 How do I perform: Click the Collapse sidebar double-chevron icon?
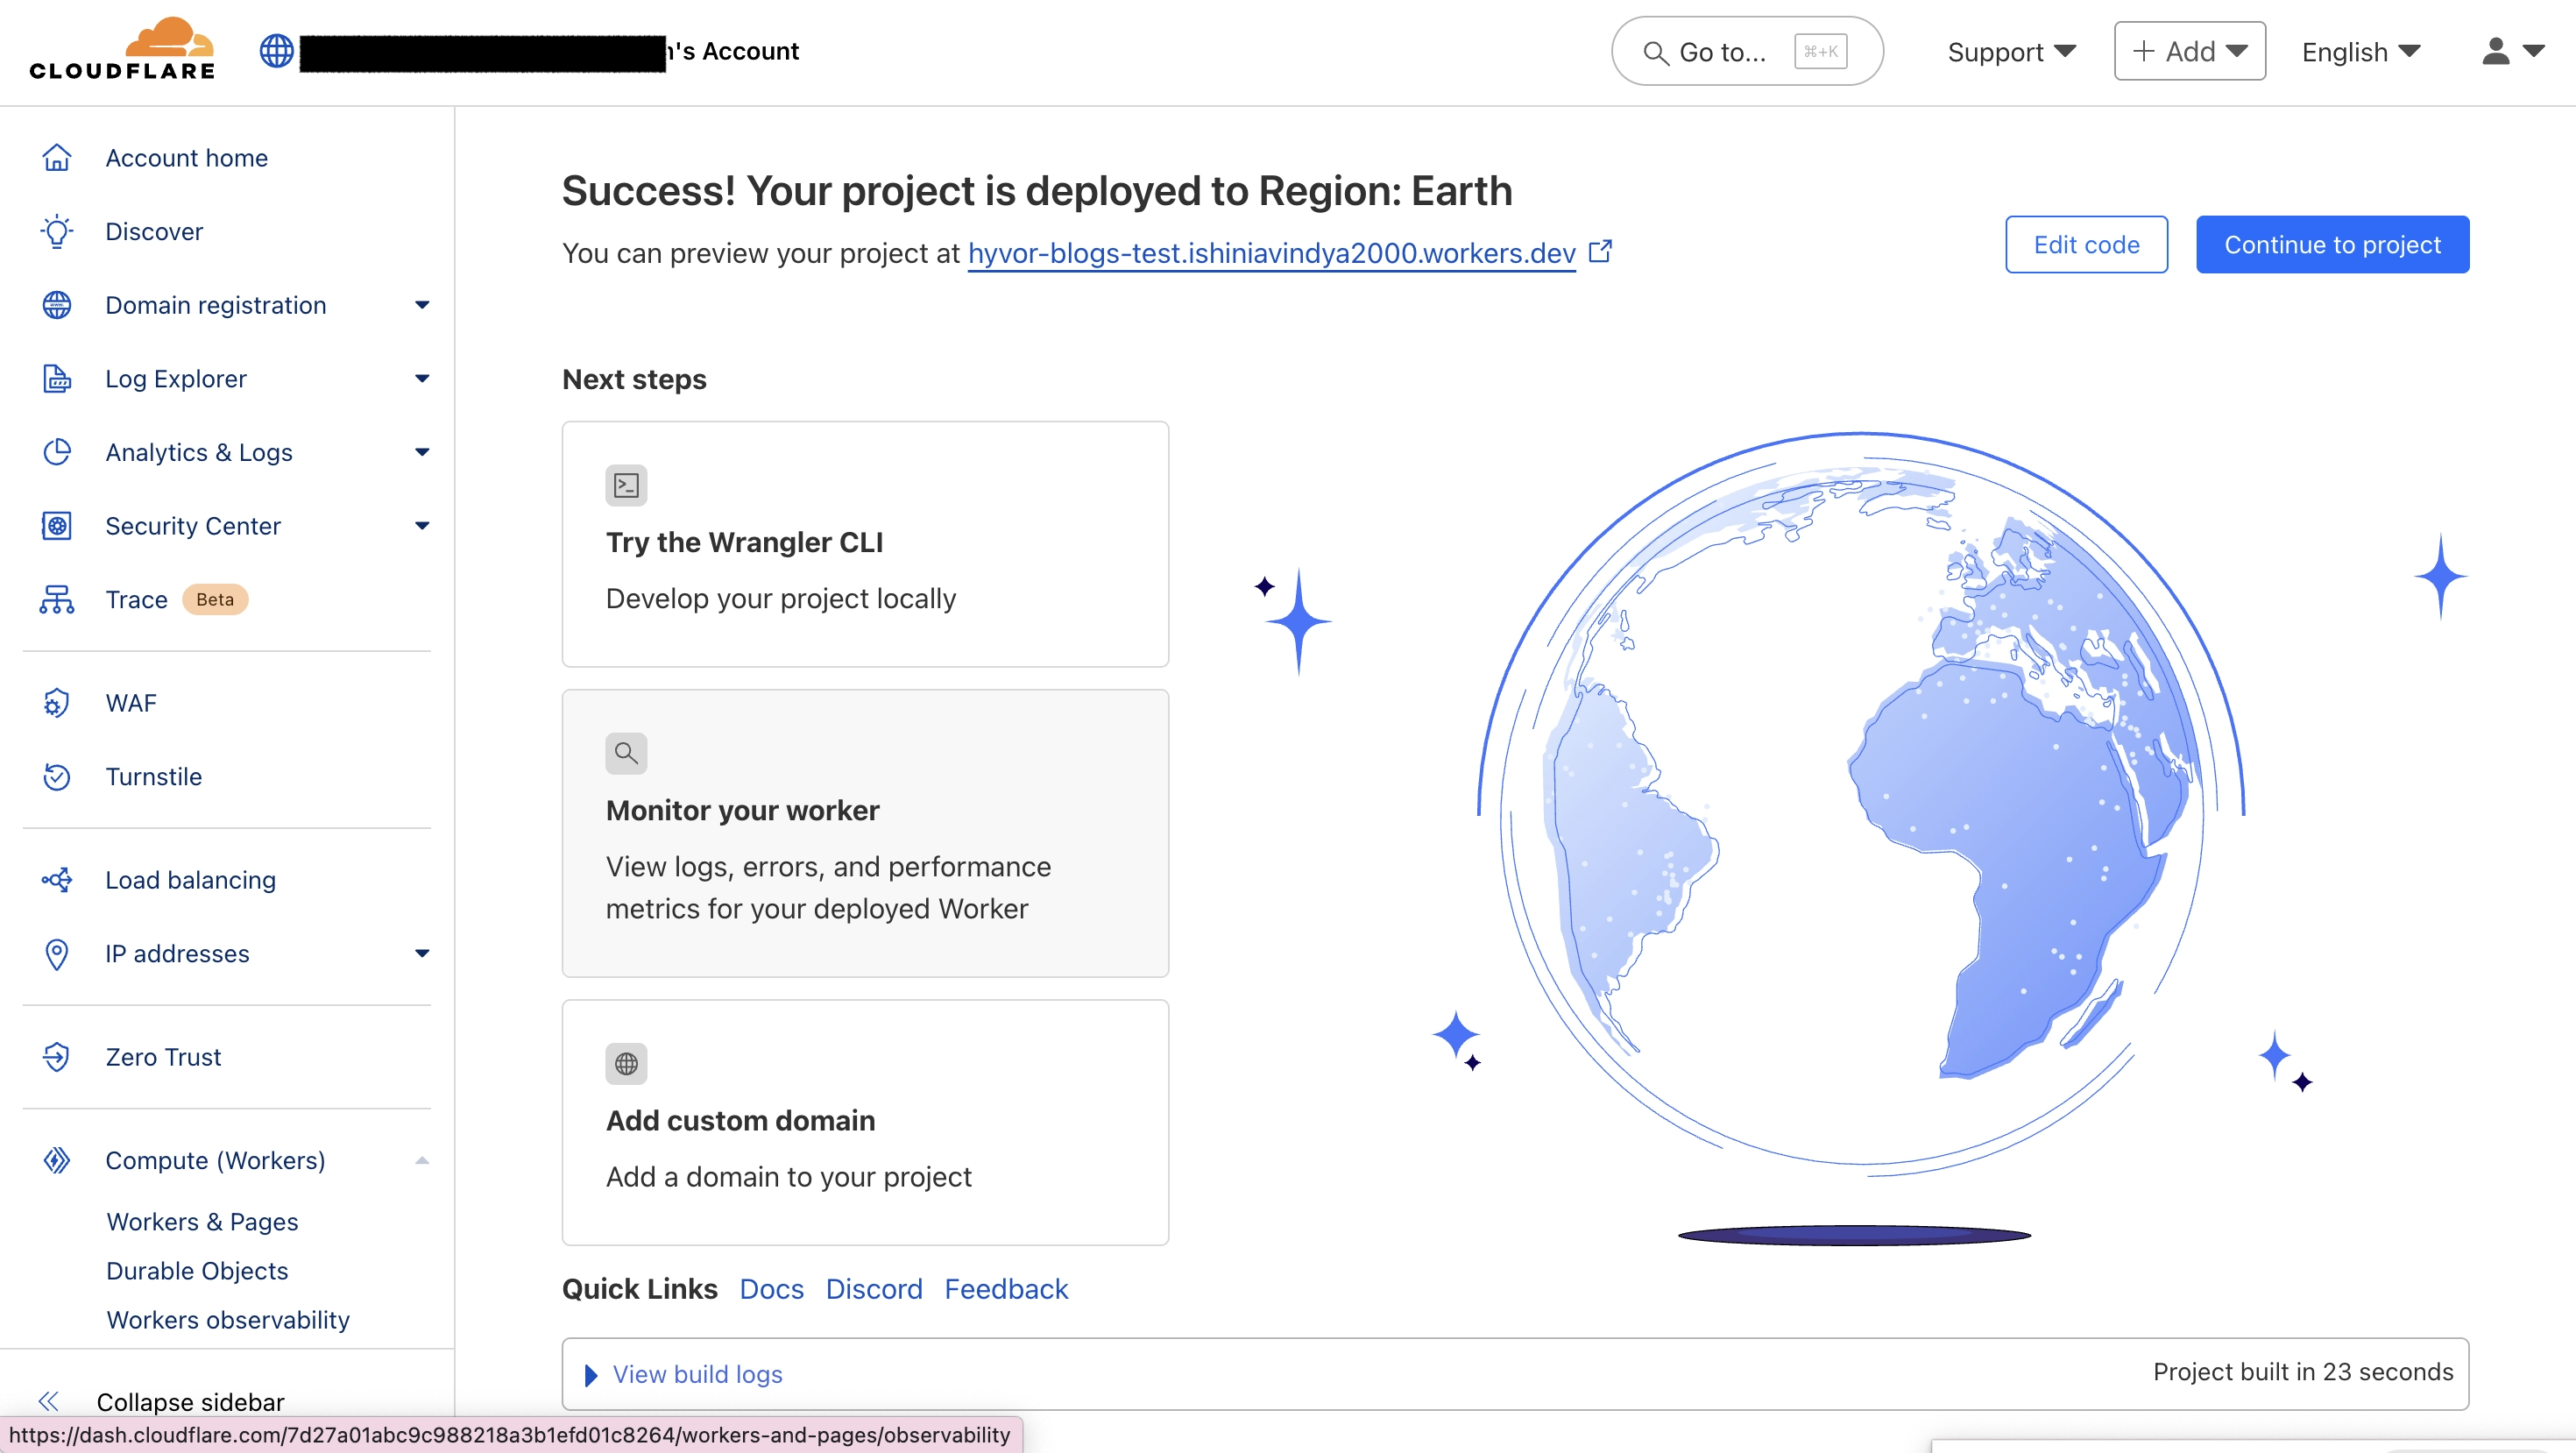48,1402
